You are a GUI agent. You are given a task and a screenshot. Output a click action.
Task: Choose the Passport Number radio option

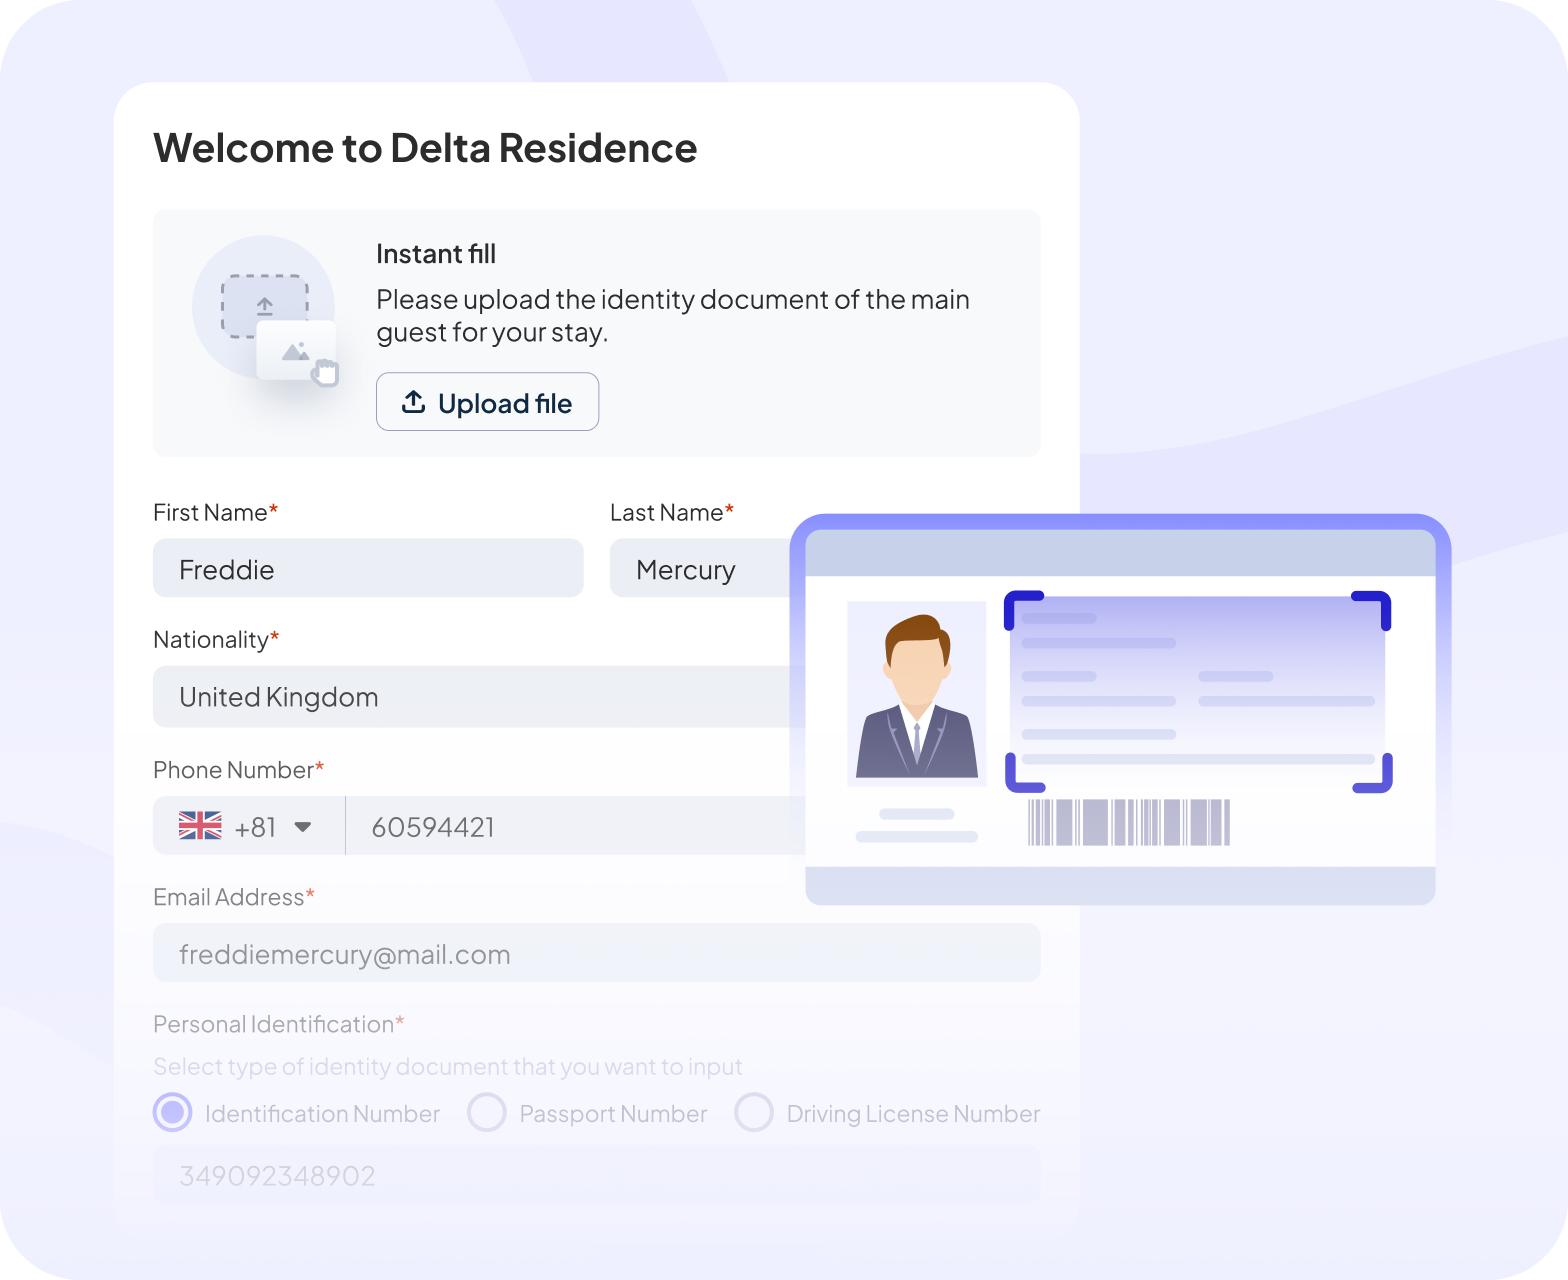(x=487, y=1112)
